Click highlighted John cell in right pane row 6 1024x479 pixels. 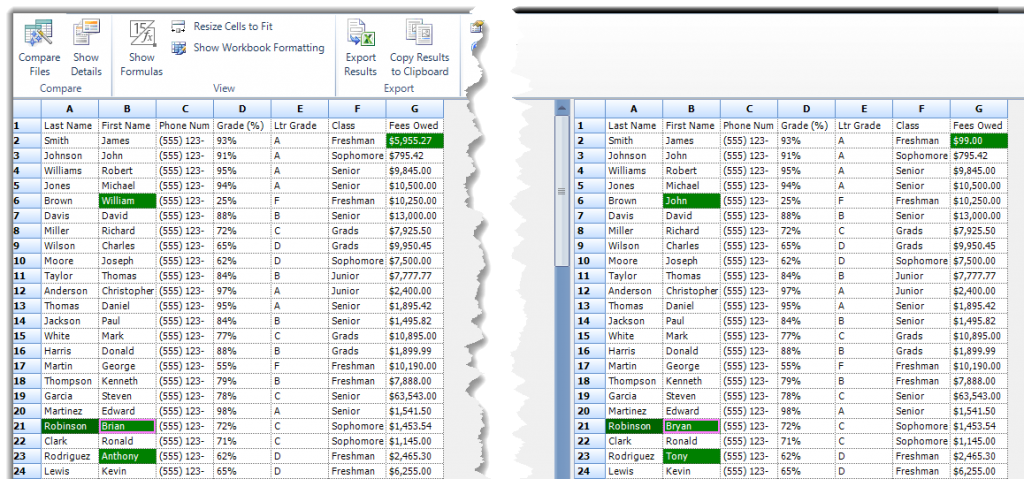click(x=691, y=201)
